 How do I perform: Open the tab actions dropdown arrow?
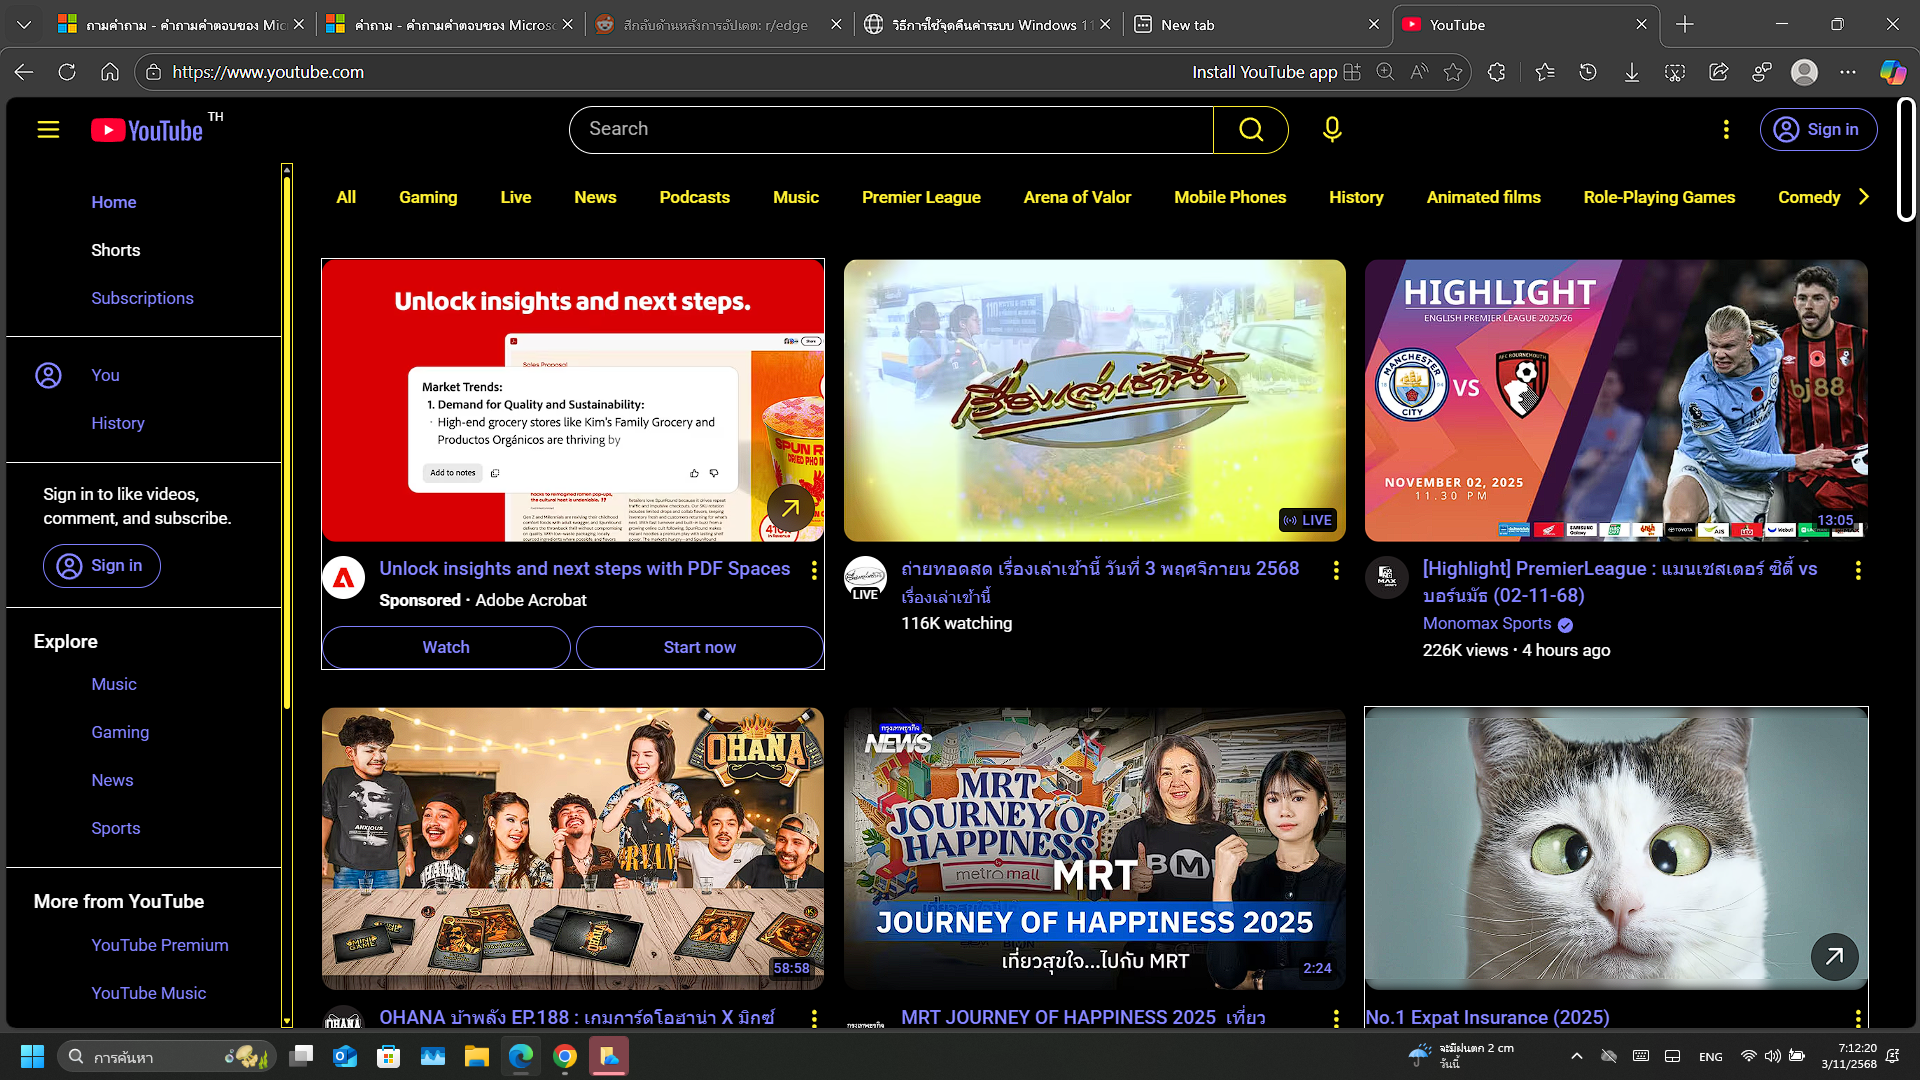(x=24, y=24)
